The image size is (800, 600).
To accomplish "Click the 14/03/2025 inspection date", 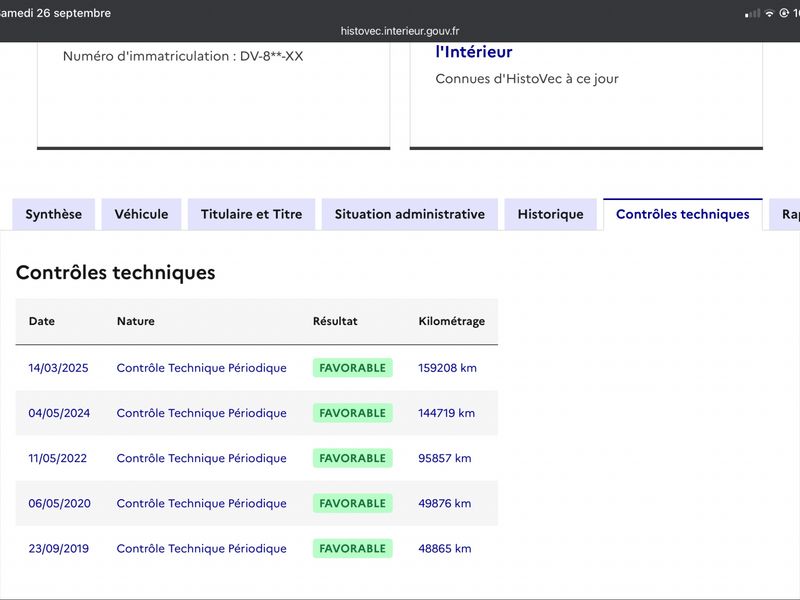I will [58, 368].
